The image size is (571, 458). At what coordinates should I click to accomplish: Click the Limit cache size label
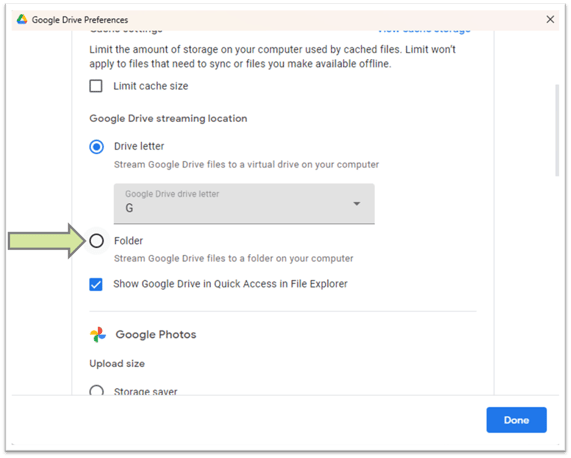pyautogui.click(x=150, y=86)
